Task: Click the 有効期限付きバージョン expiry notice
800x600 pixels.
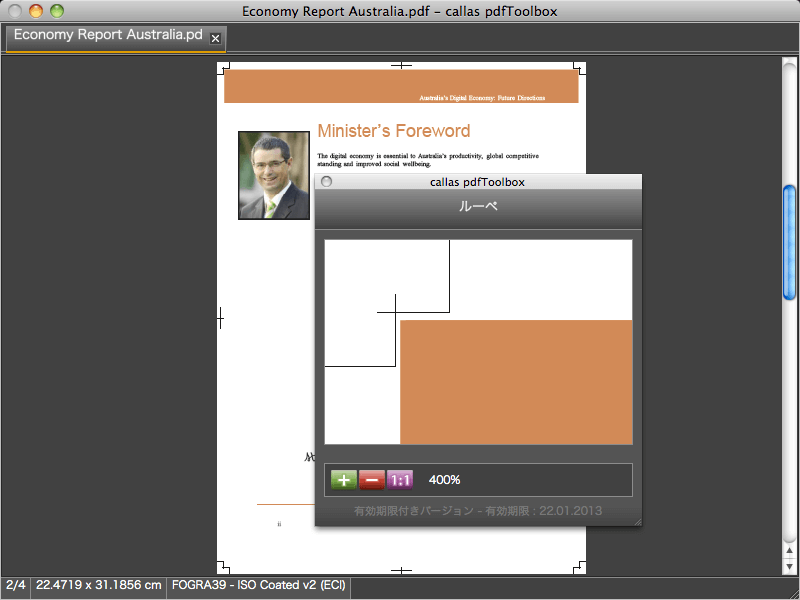Action: [x=478, y=511]
